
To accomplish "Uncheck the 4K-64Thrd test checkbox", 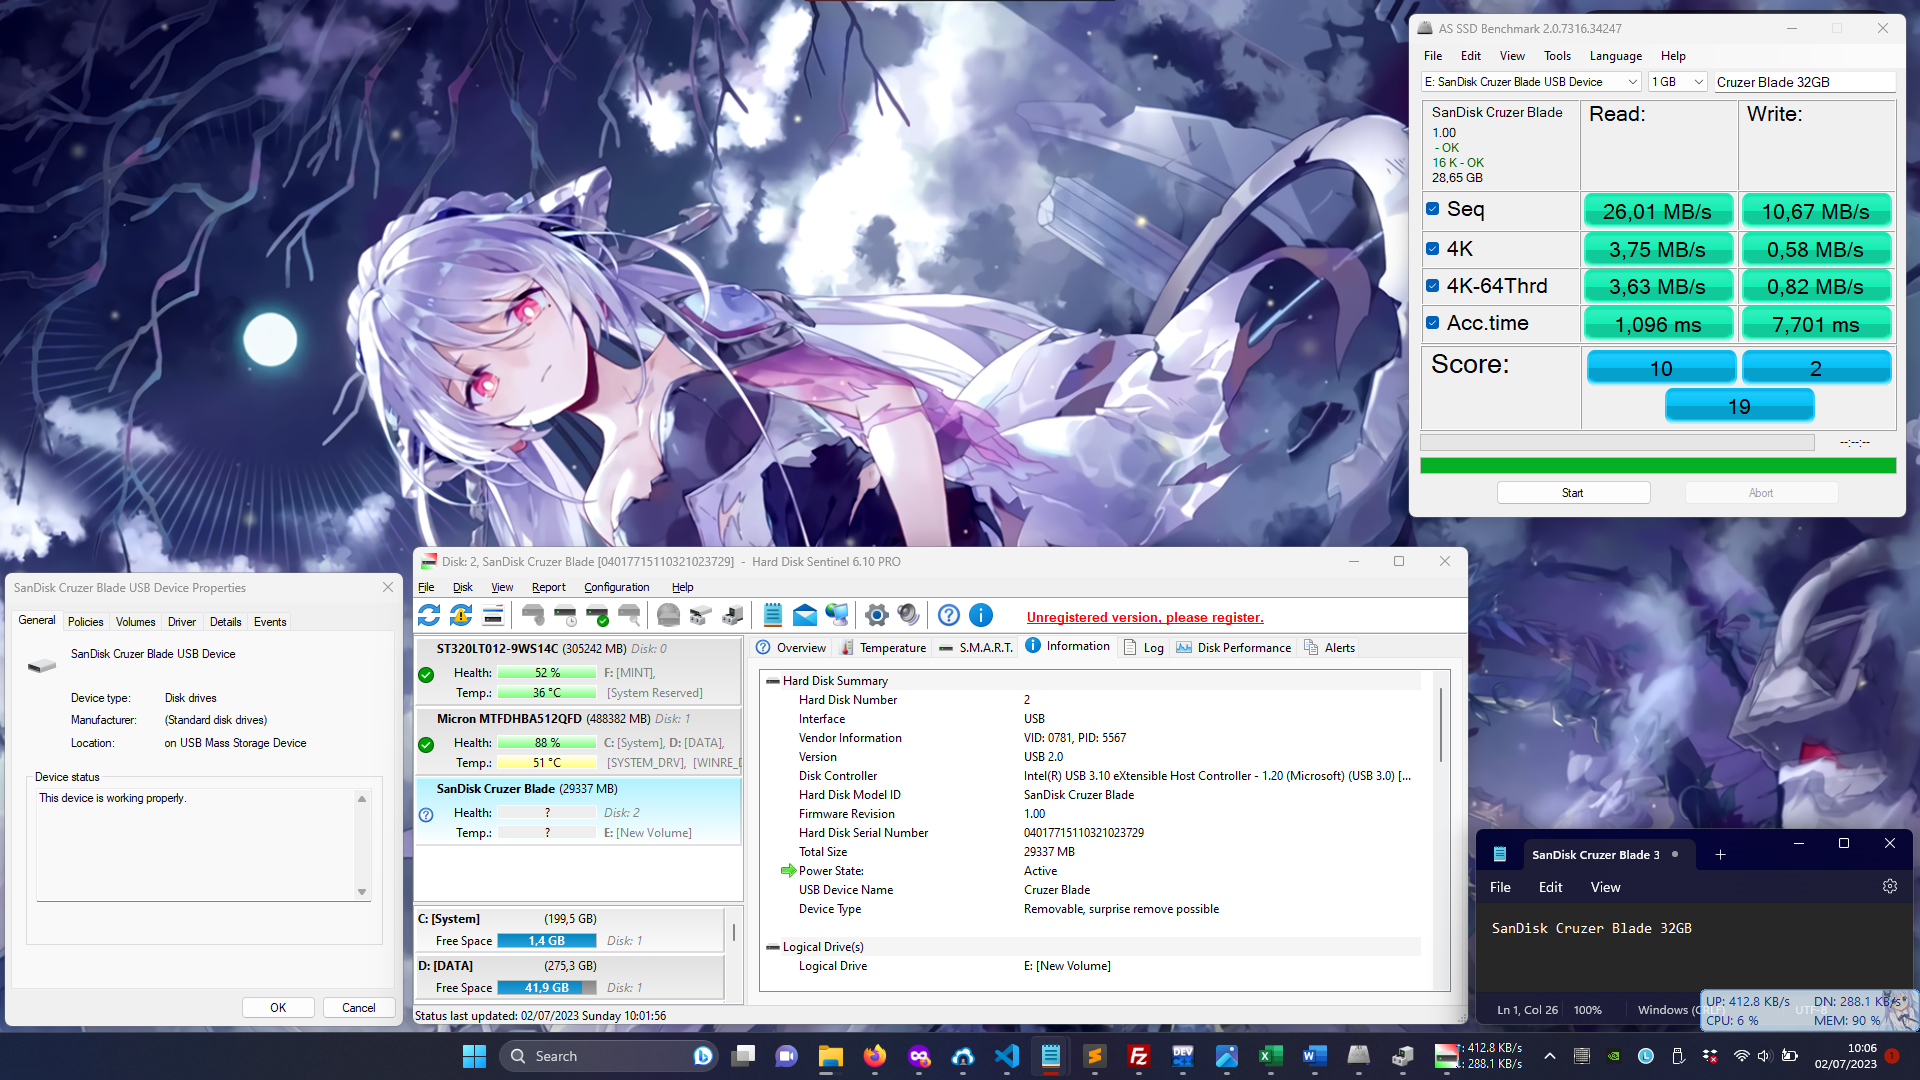I will coord(1433,286).
